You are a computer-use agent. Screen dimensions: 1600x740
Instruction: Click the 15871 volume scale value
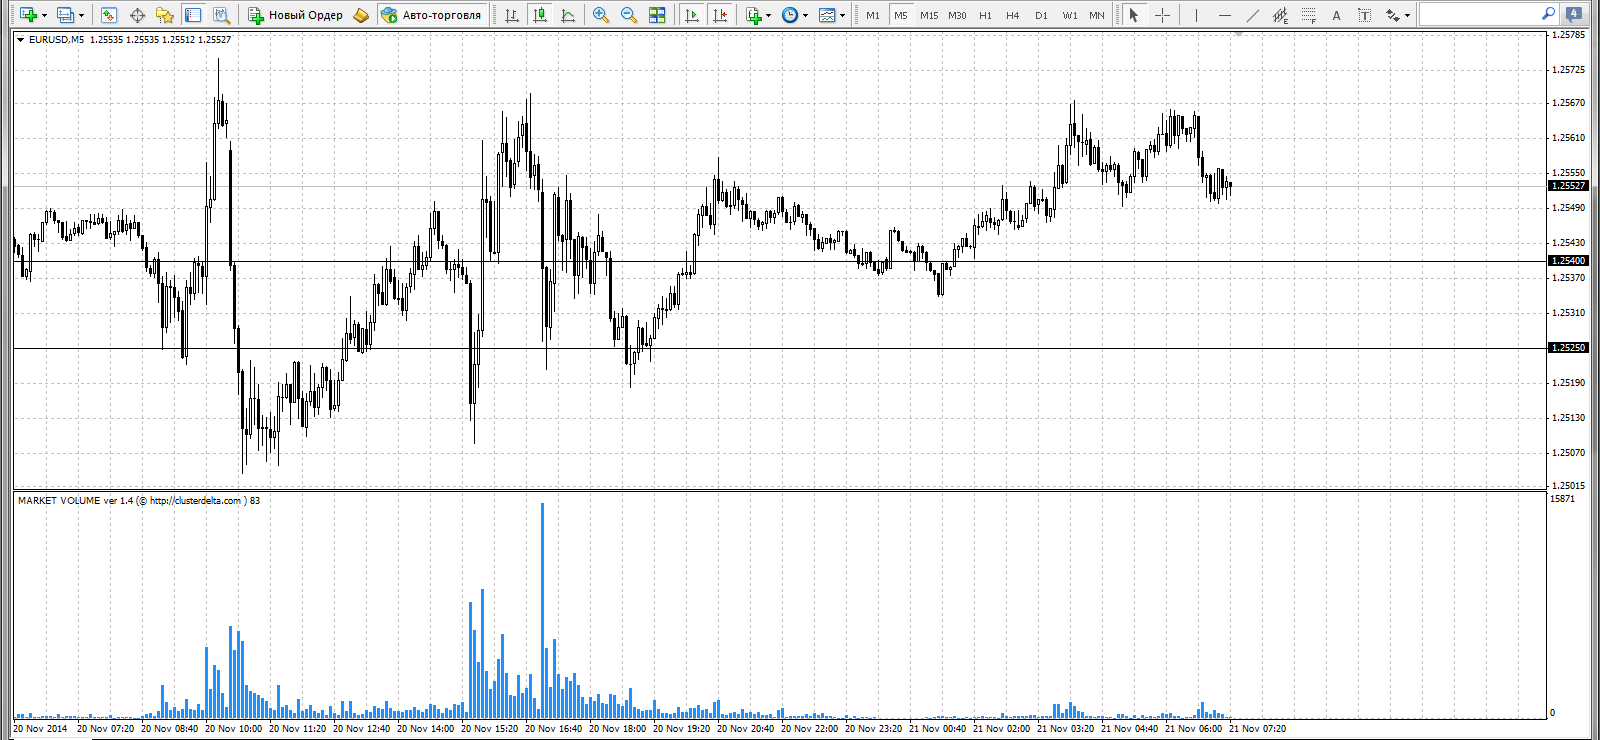click(1562, 499)
